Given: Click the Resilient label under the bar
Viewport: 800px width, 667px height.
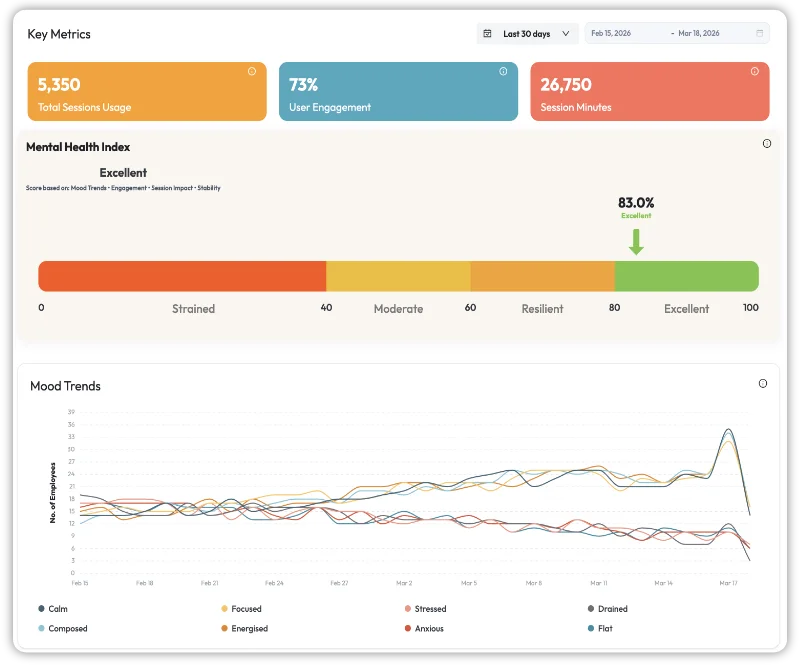Looking at the screenshot, I should click(542, 309).
